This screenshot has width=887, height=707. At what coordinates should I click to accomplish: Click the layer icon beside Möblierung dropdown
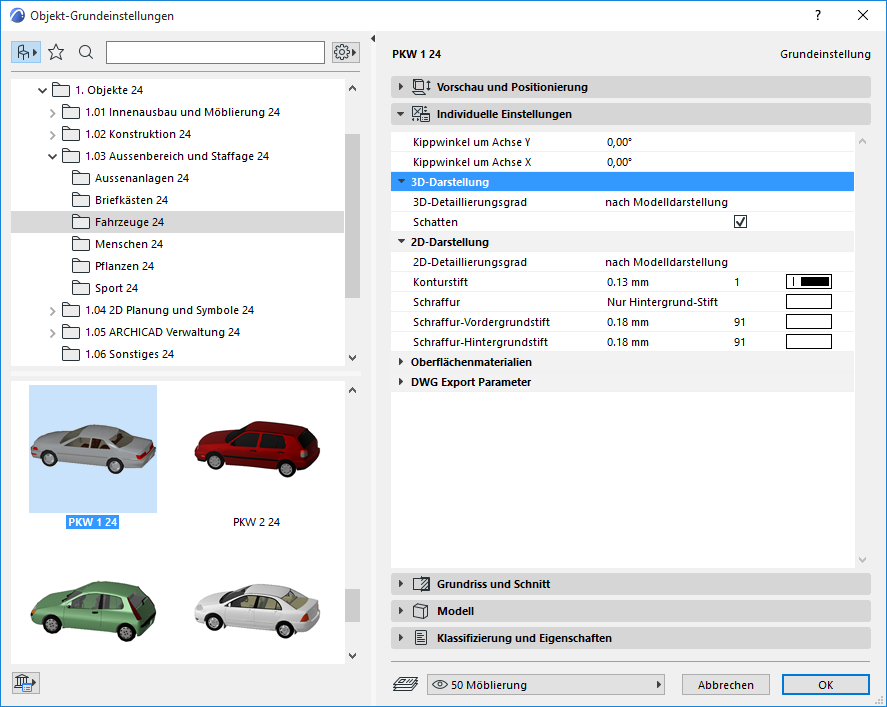click(x=405, y=685)
